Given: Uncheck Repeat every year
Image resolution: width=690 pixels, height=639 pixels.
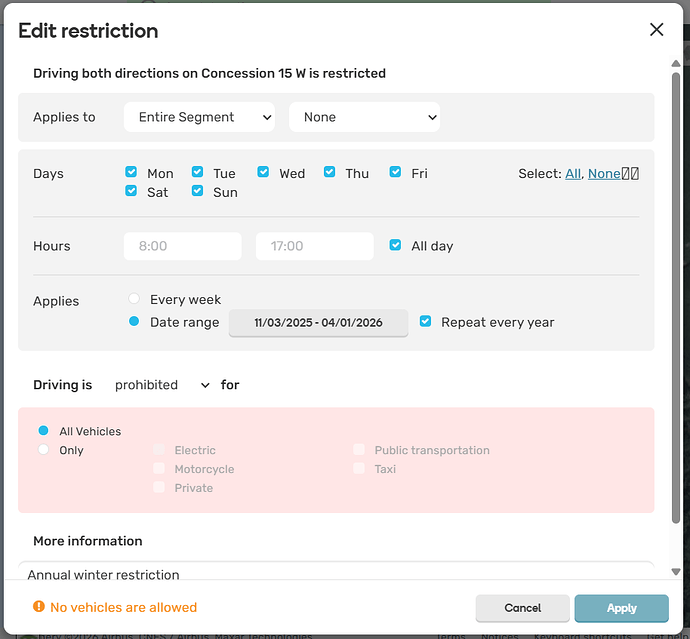Looking at the screenshot, I should (x=426, y=322).
